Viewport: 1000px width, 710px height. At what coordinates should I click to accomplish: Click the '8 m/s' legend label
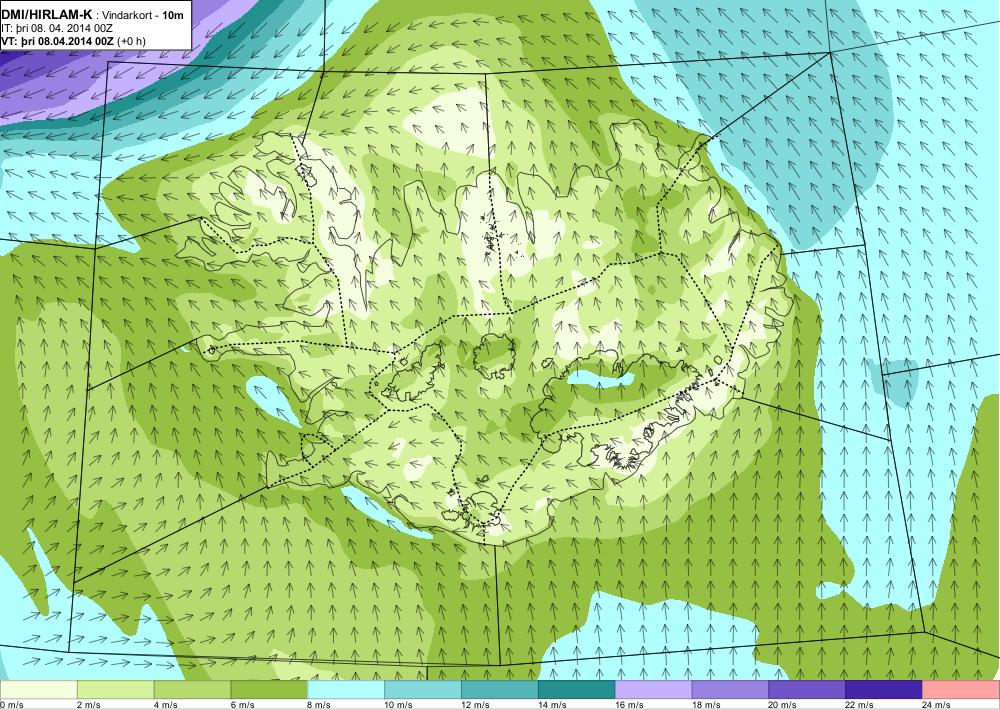tap(319, 705)
